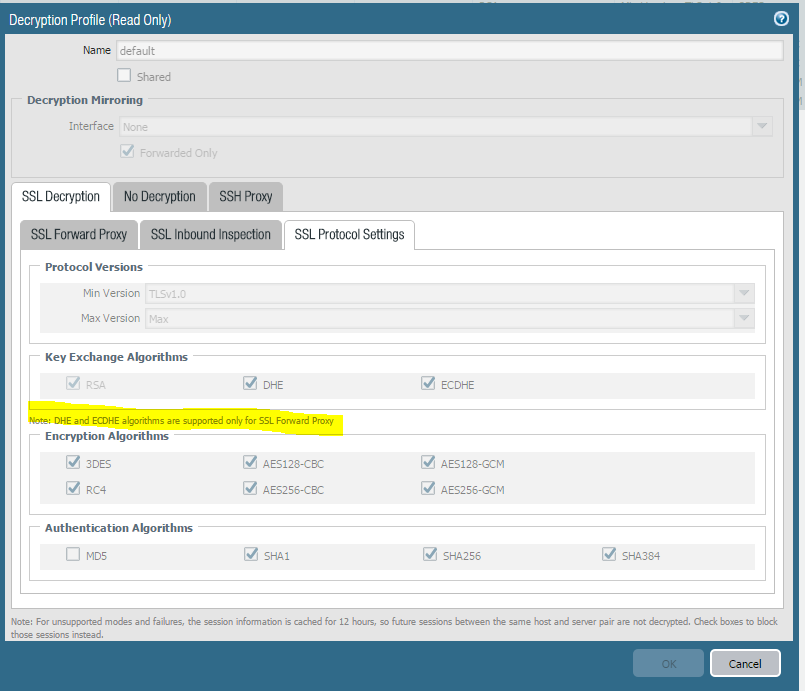Toggle the DHE key exchange checkbox
The image size is (805, 691).
pyautogui.click(x=250, y=383)
